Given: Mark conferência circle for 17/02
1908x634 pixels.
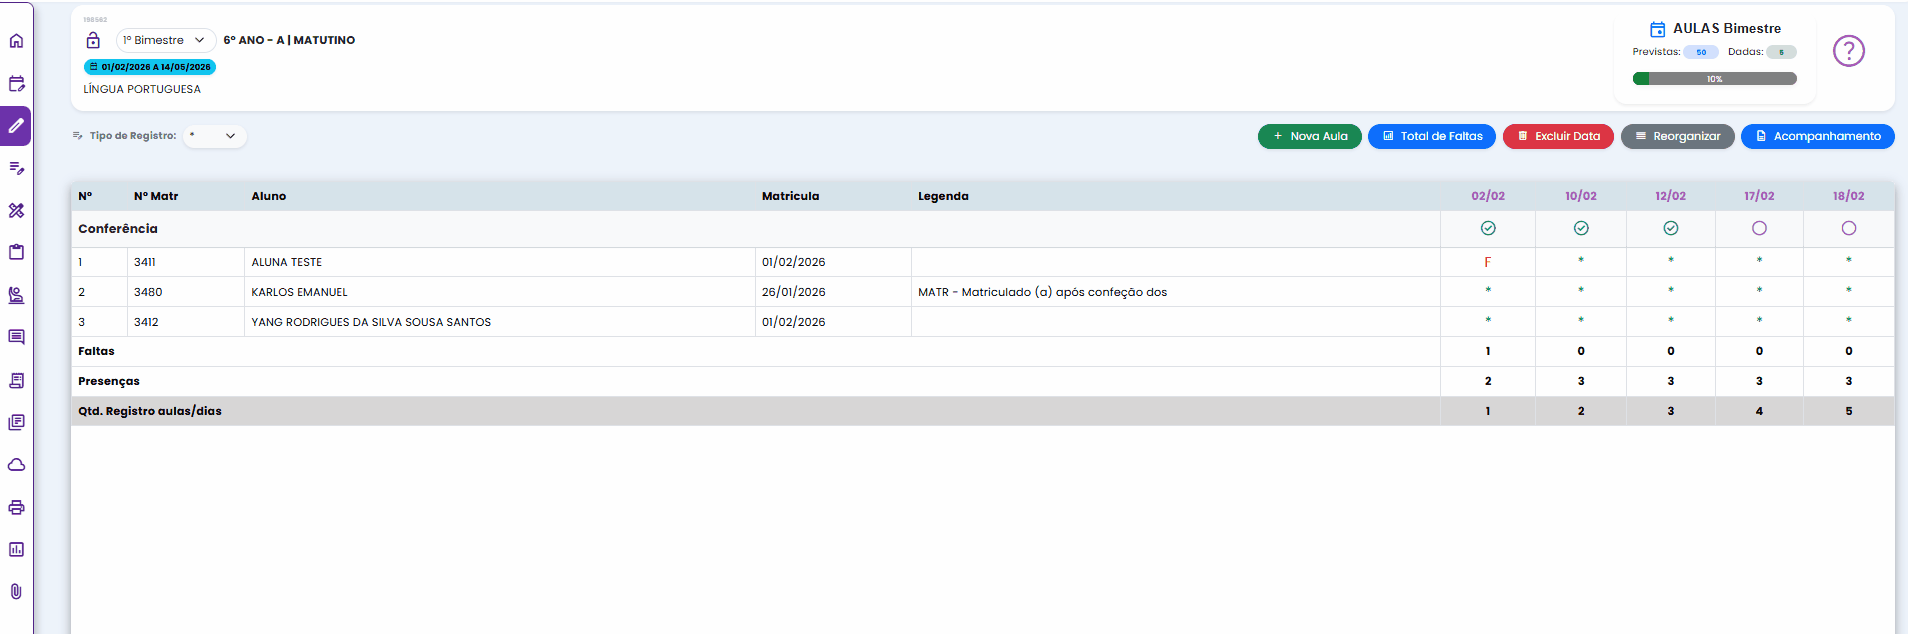Looking at the screenshot, I should point(1759,228).
